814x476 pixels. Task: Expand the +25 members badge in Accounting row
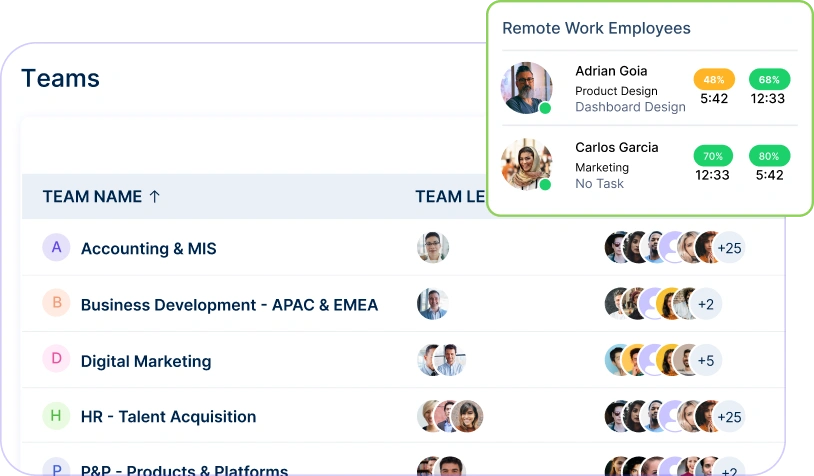pos(730,248)
